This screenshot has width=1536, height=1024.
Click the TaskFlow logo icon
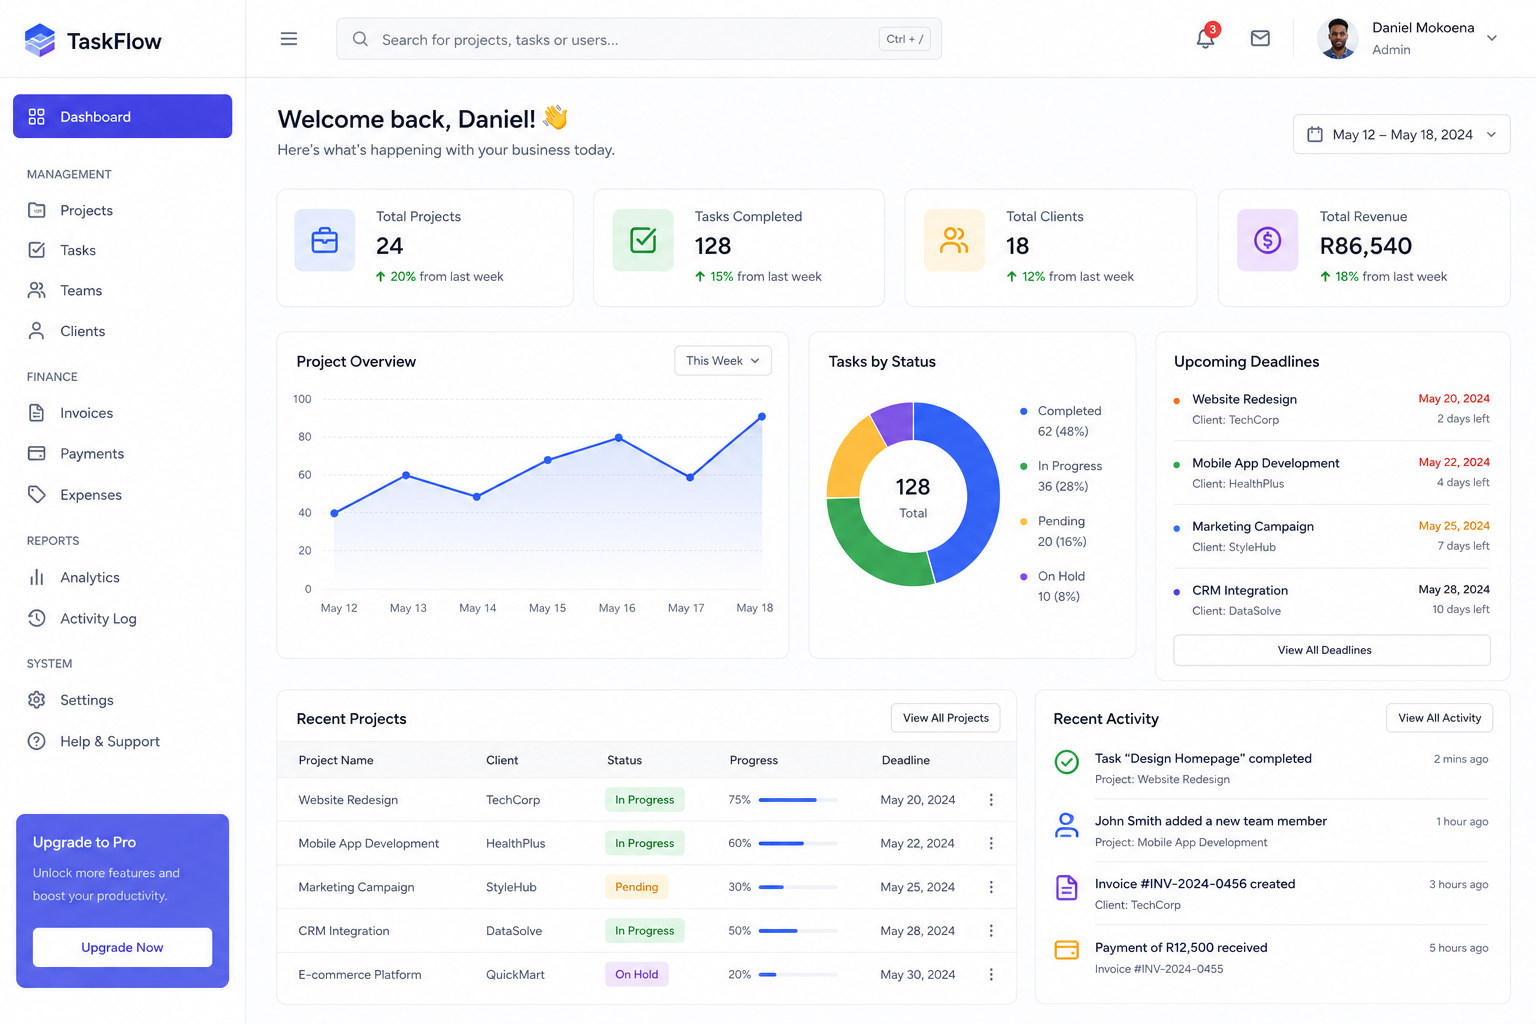[40, 40]
